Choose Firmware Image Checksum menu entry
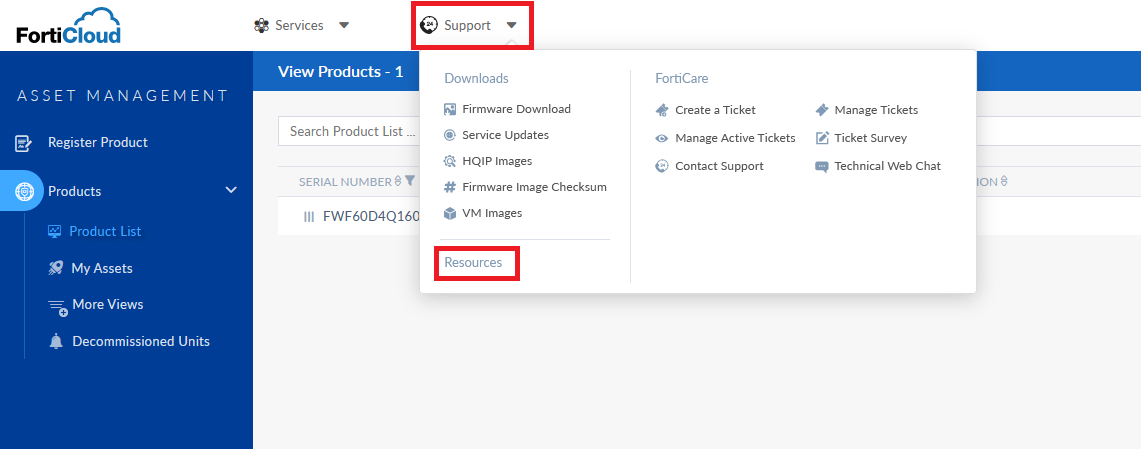The image size is (1141, 449). [x=534, y=187]
